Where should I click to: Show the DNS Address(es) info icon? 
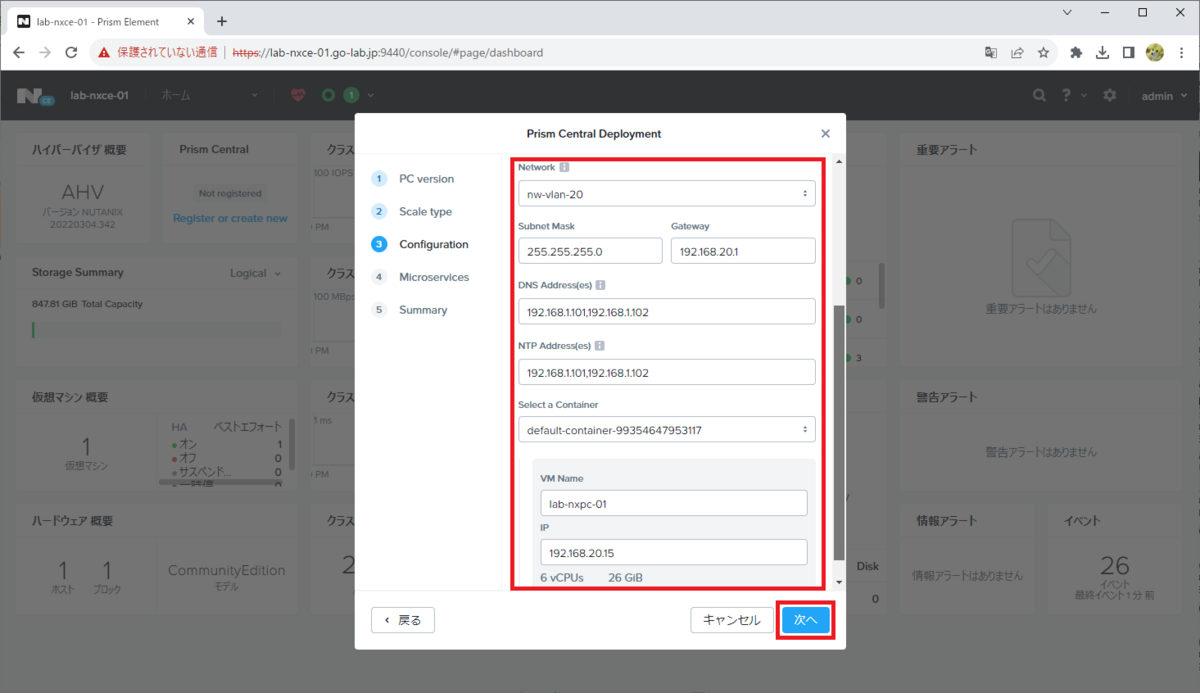tap(600, 285)
